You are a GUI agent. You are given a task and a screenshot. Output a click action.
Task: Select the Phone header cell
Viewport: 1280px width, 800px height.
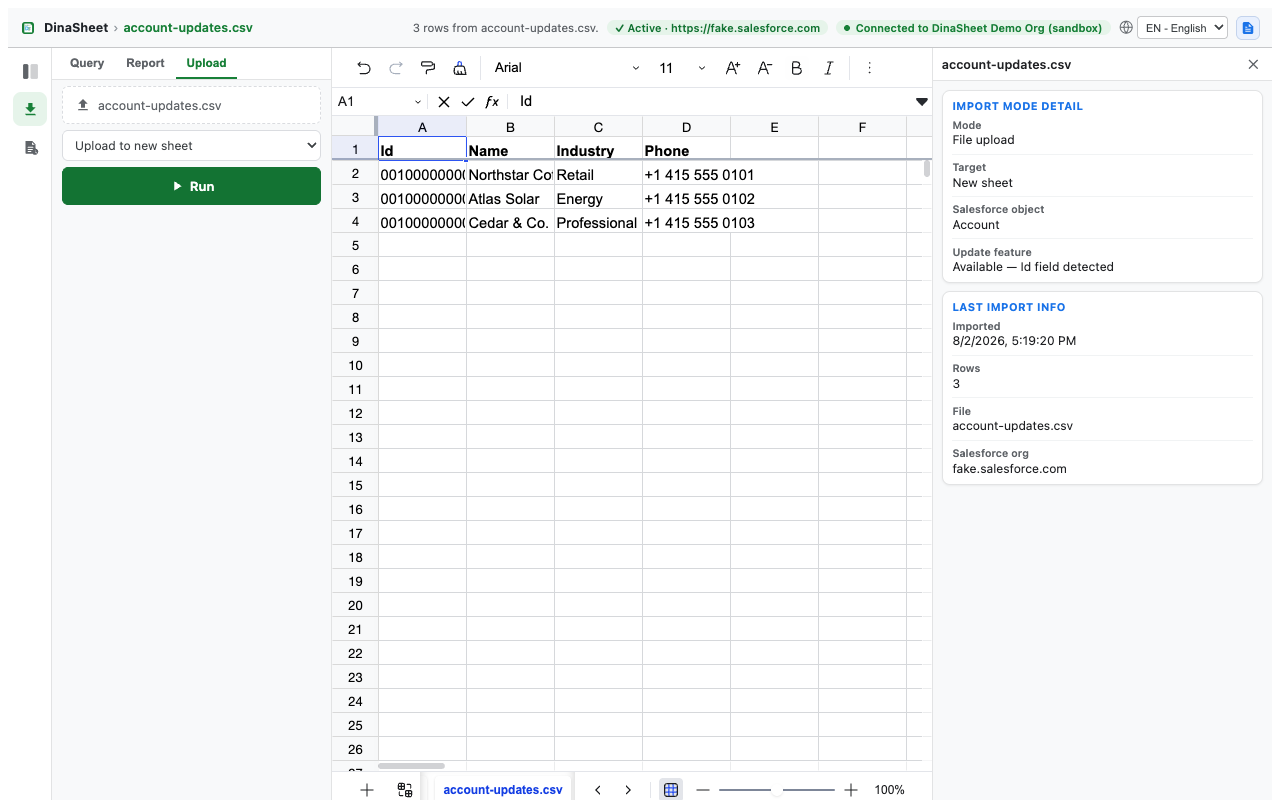click(x=686, y=149)
